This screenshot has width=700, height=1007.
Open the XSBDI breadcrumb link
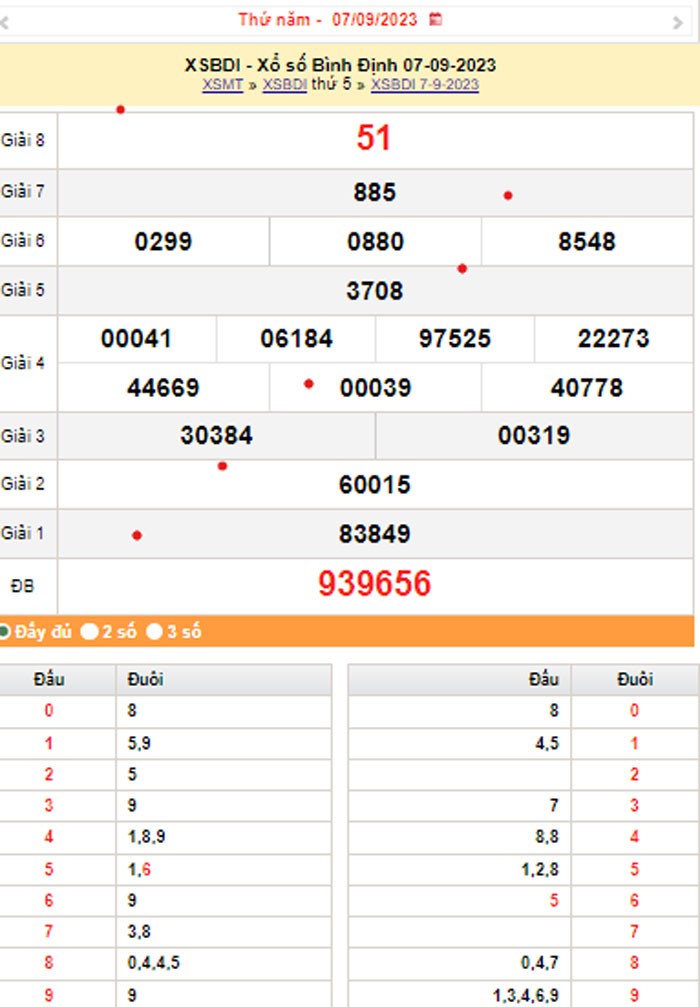point(284,85)
